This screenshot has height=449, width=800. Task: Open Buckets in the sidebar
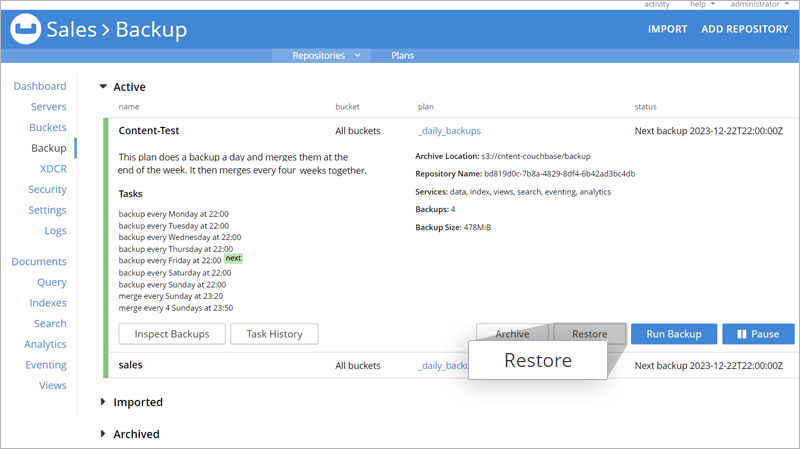(47, 127)
